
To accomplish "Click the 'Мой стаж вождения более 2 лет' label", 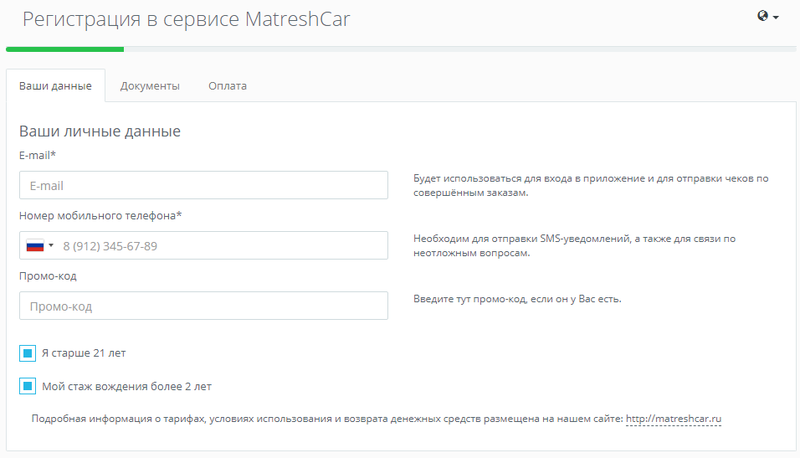I will (126, 386).
